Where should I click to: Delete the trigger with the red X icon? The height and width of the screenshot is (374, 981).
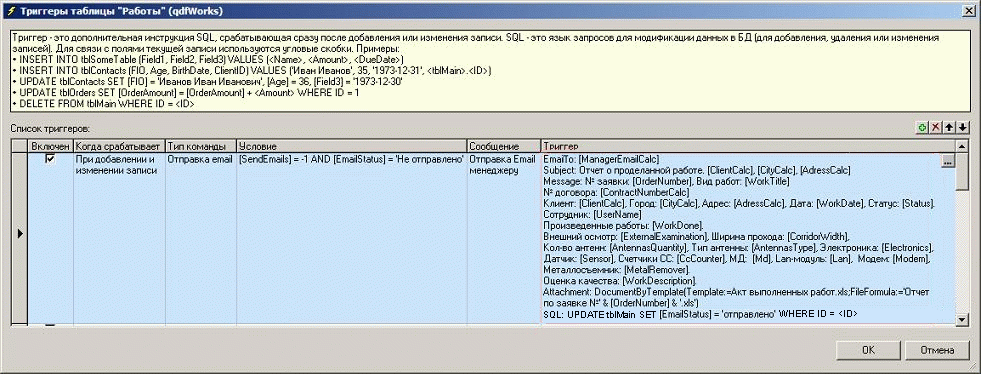[x=936, y=128]
